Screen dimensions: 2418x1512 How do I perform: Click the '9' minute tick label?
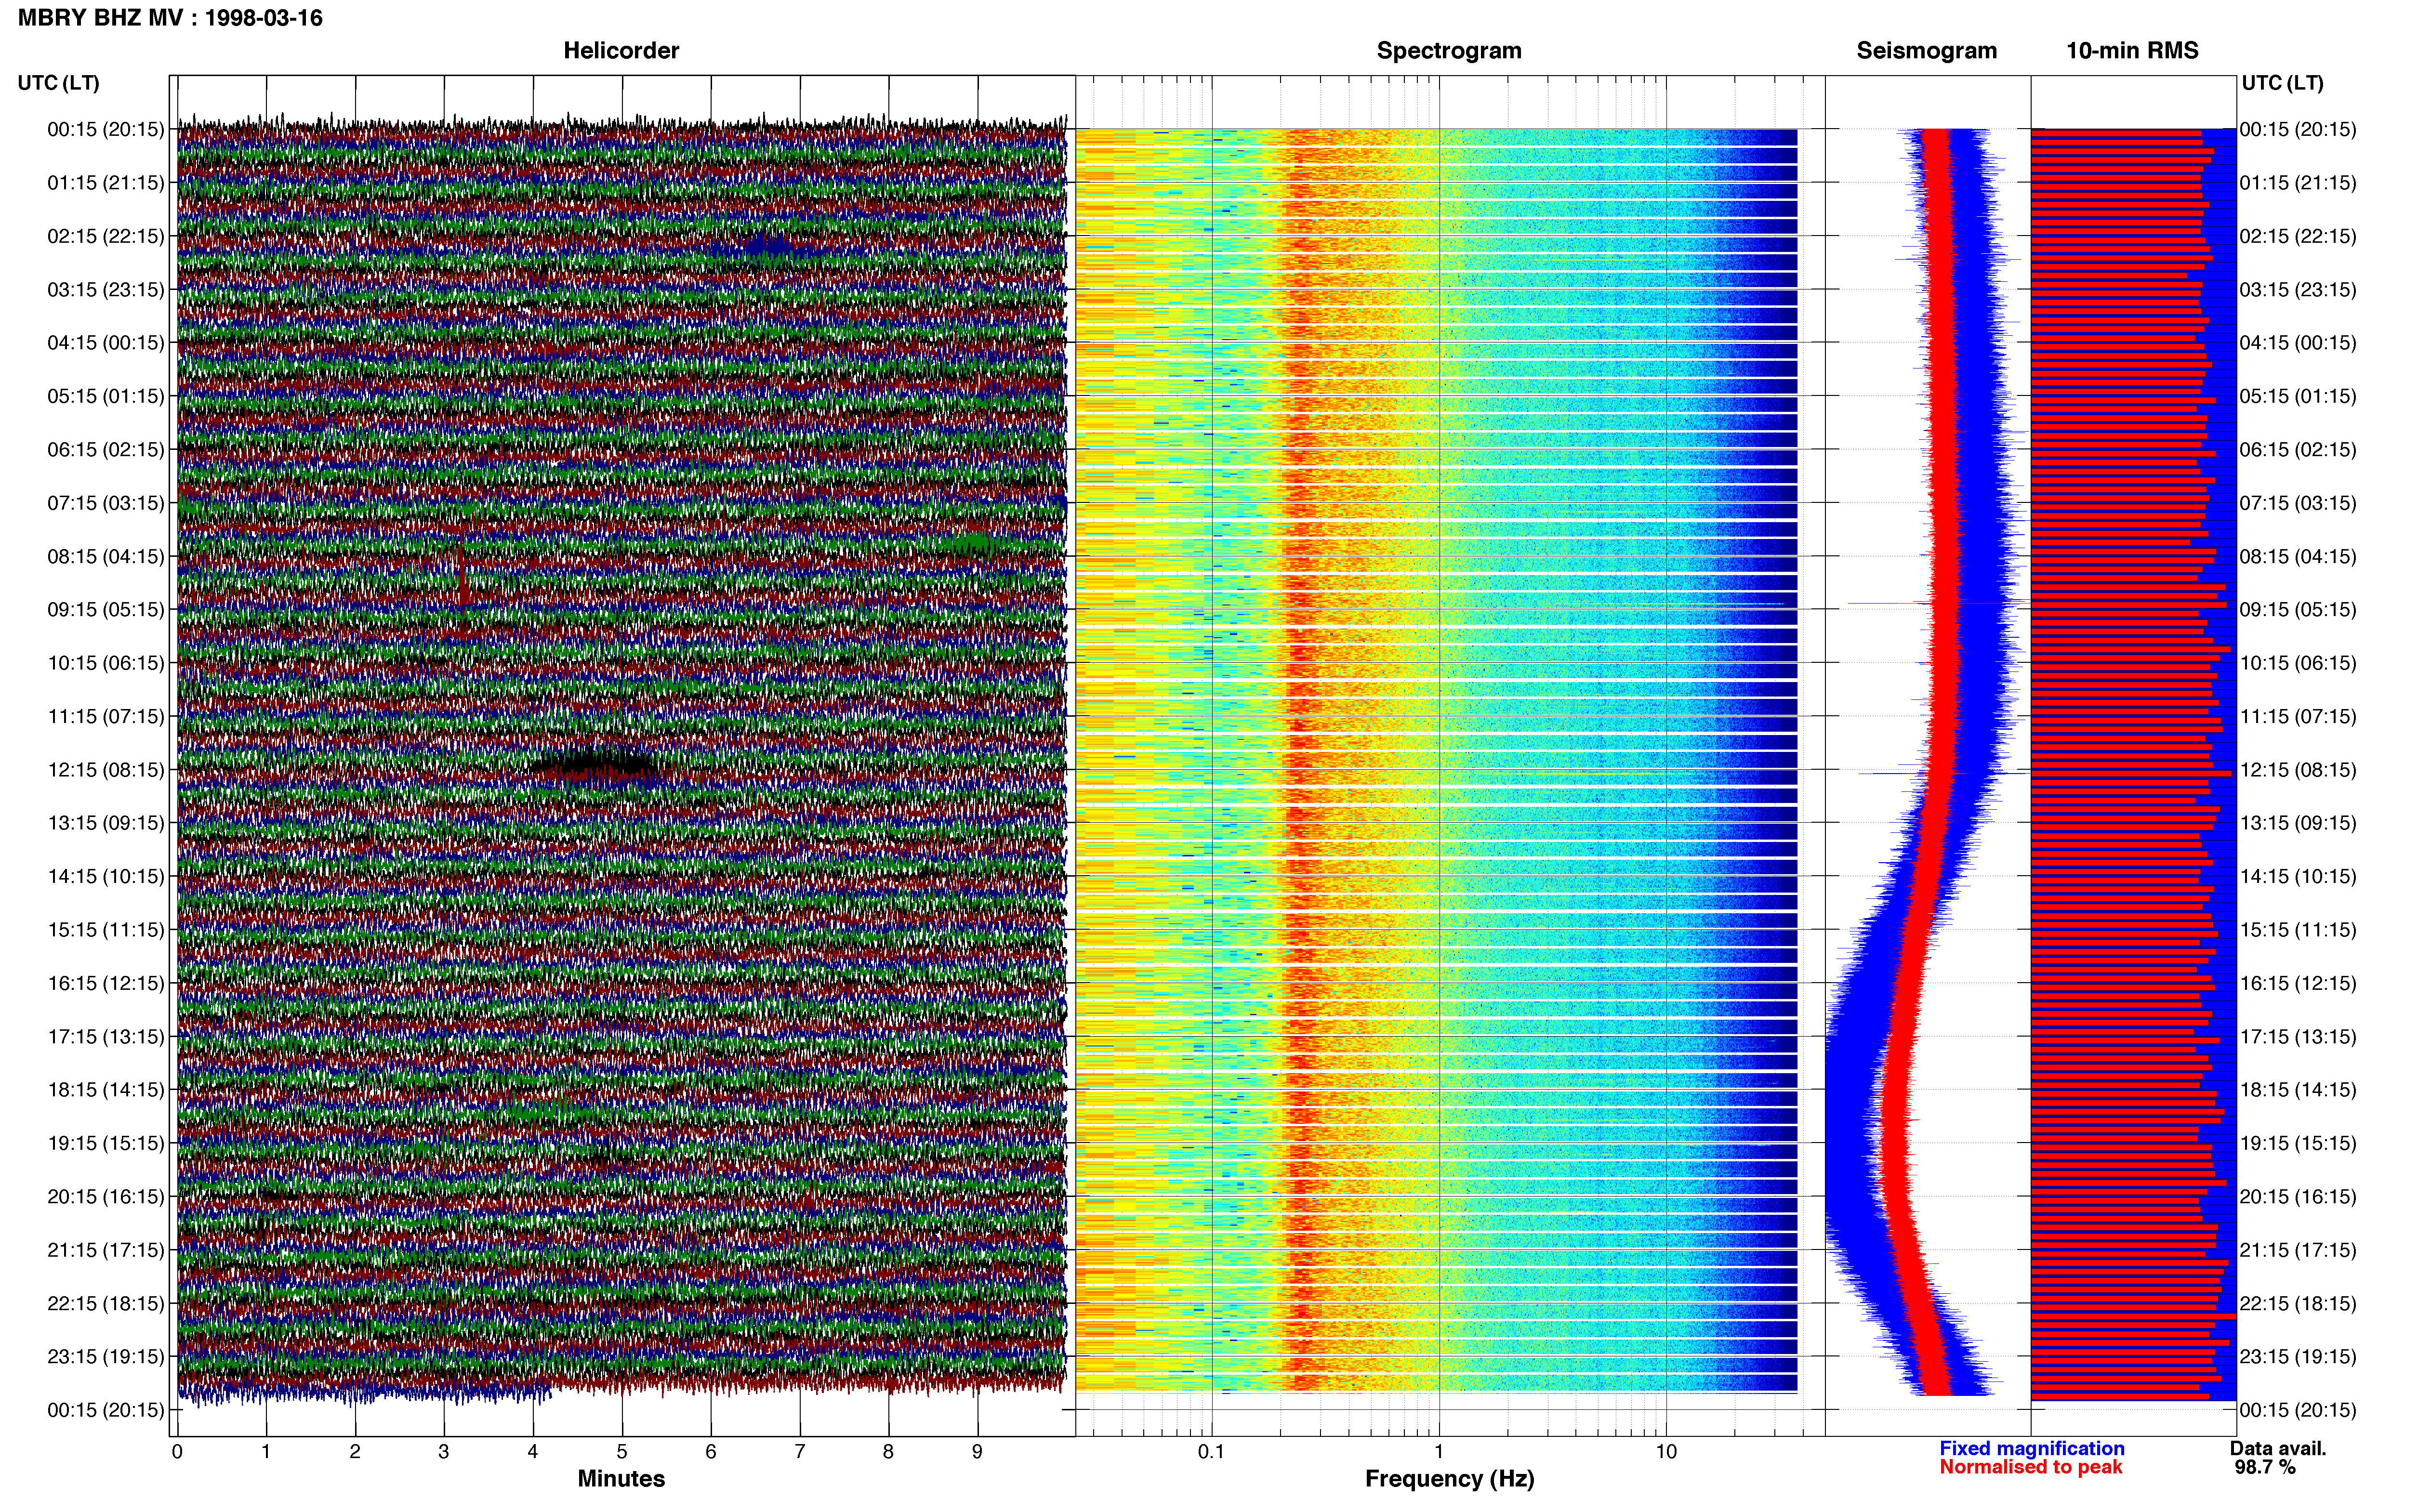point(978,1452)
